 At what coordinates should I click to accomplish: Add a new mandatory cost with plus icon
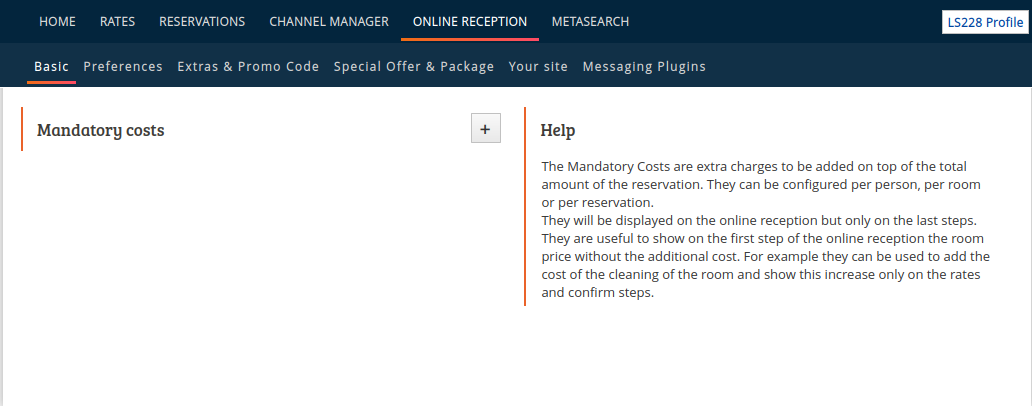click(486, 128)
